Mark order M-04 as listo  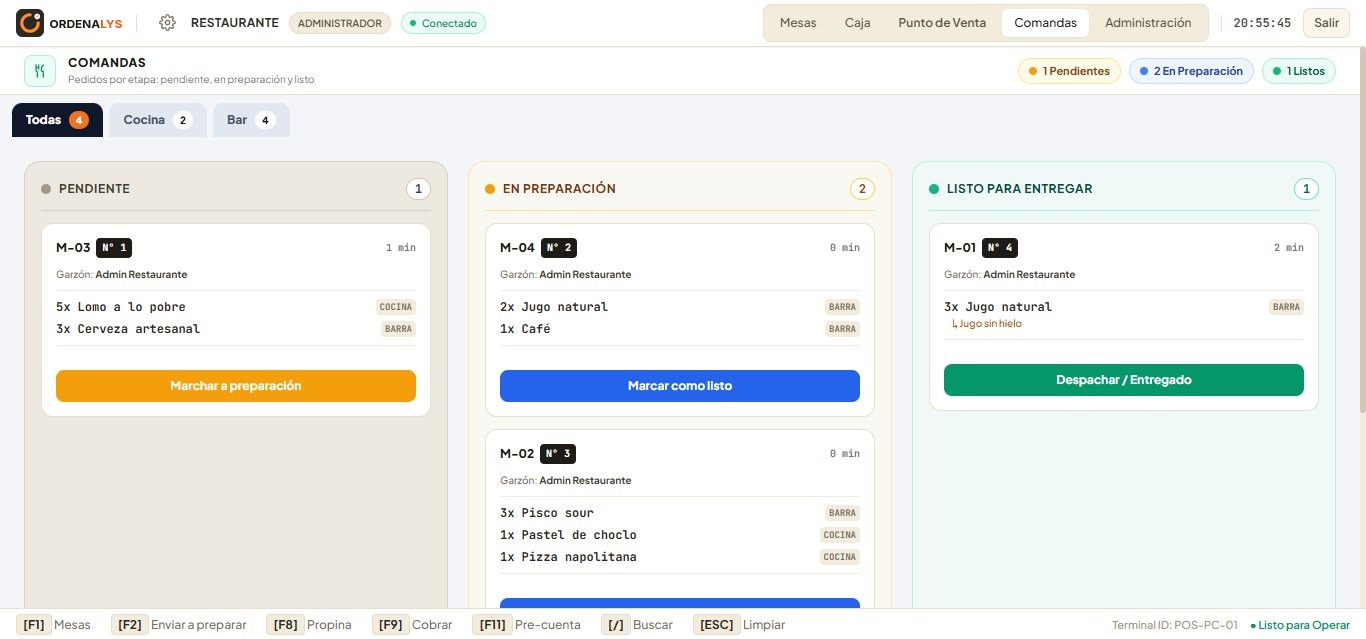tap(680, 386)
